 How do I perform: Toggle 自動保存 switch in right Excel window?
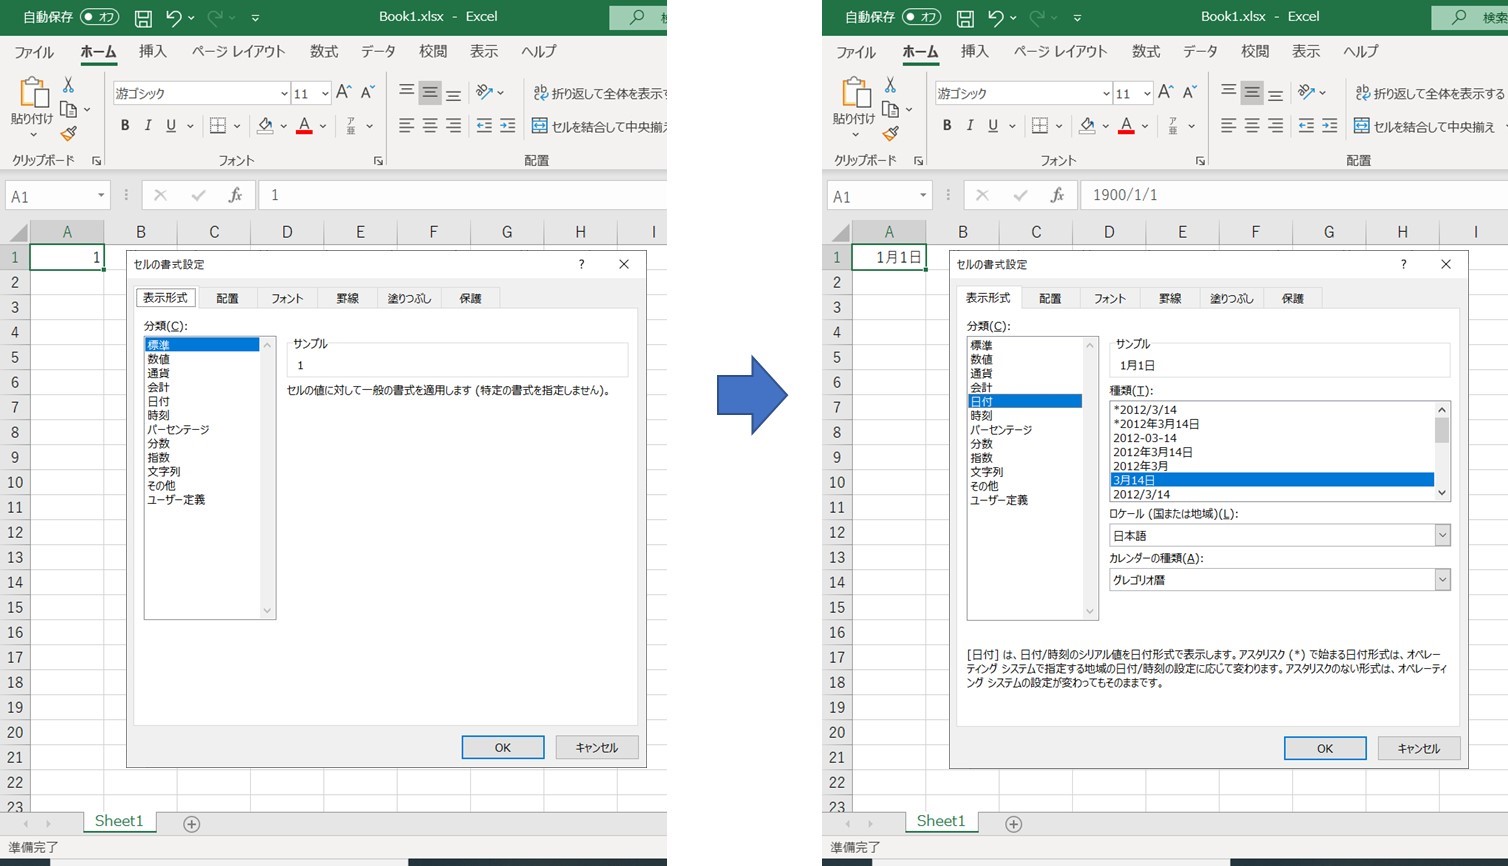921,17
